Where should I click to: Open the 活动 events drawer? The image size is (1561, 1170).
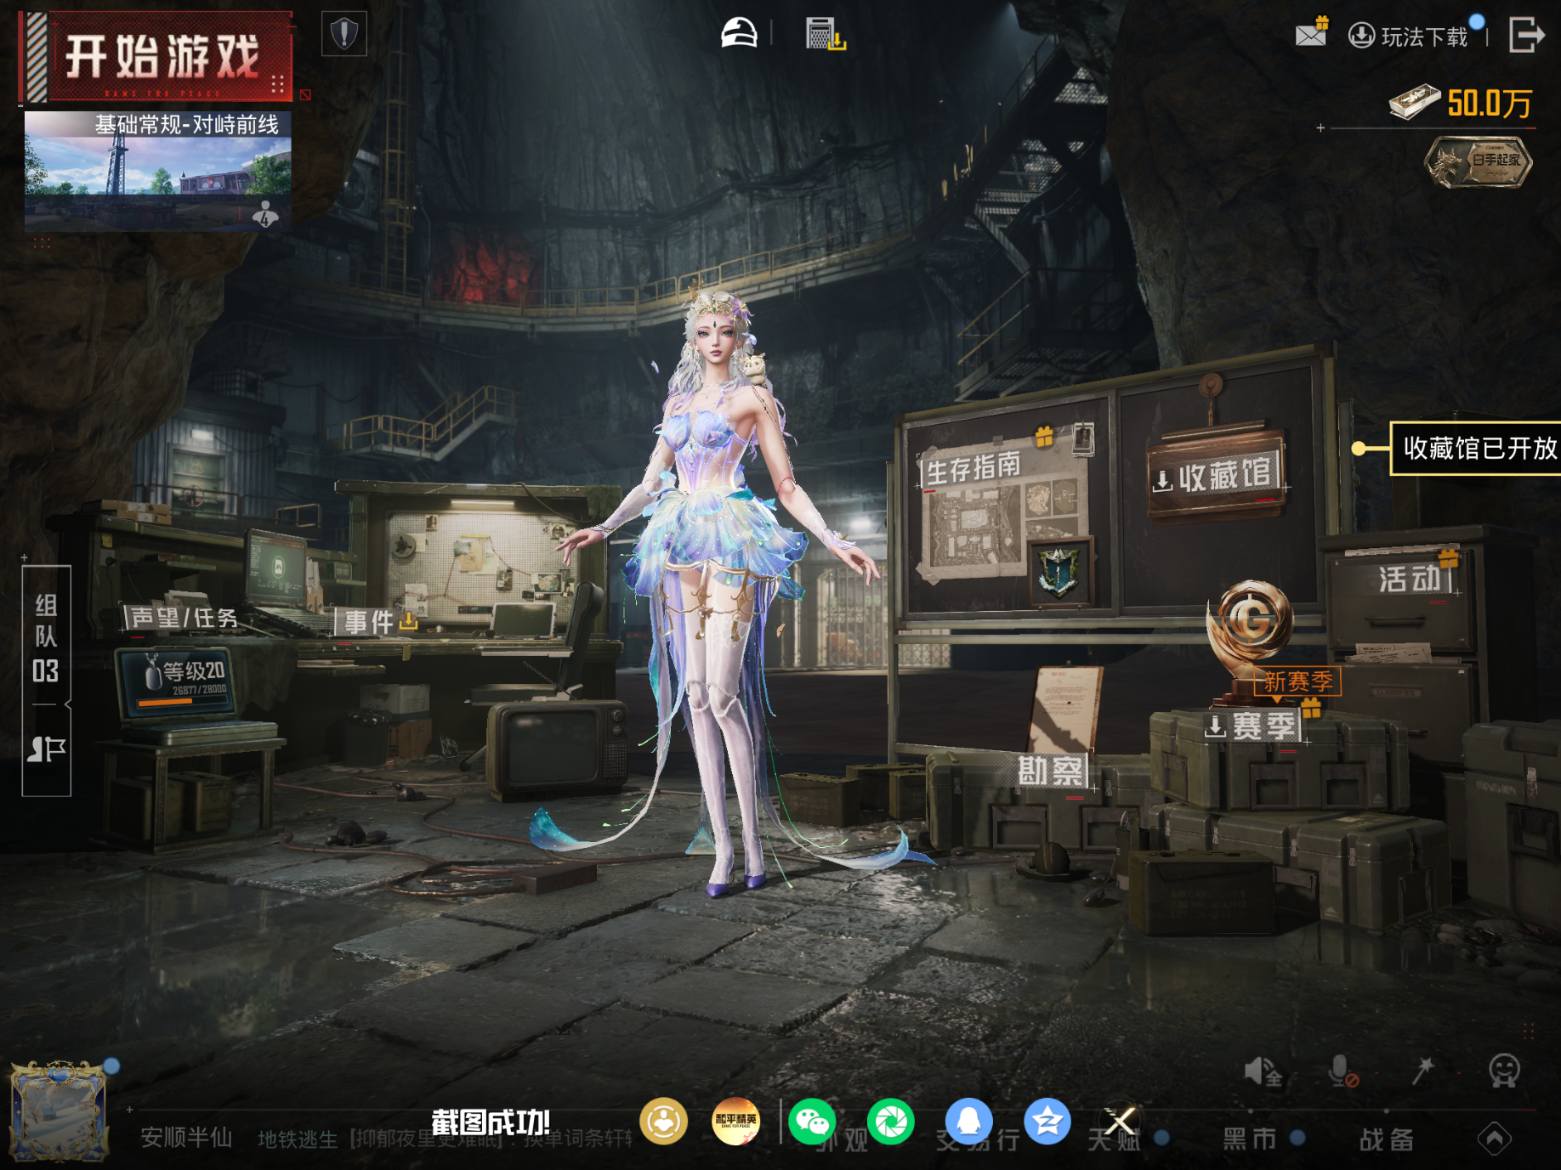[x=1410, y=578]
